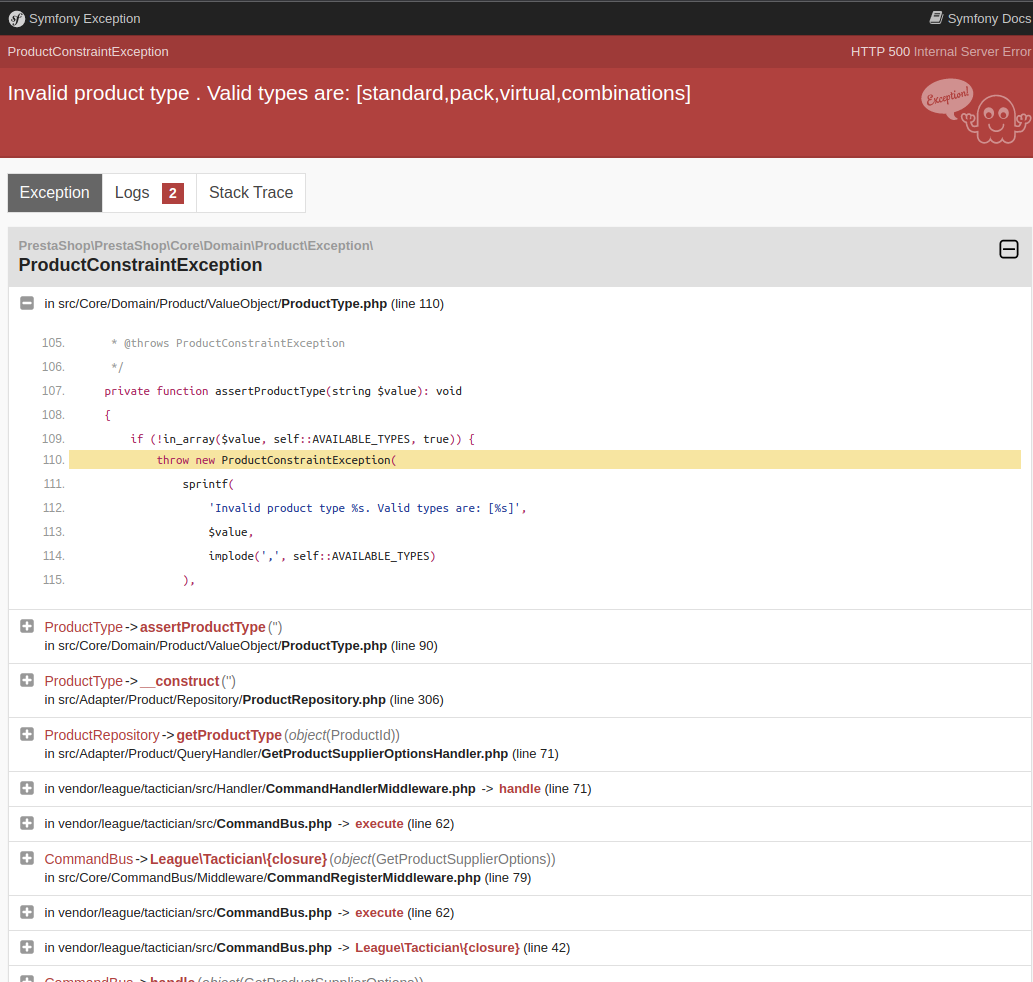Open the Stack Trace tab
Screen dimensions: 1033x982
(250, 192)
